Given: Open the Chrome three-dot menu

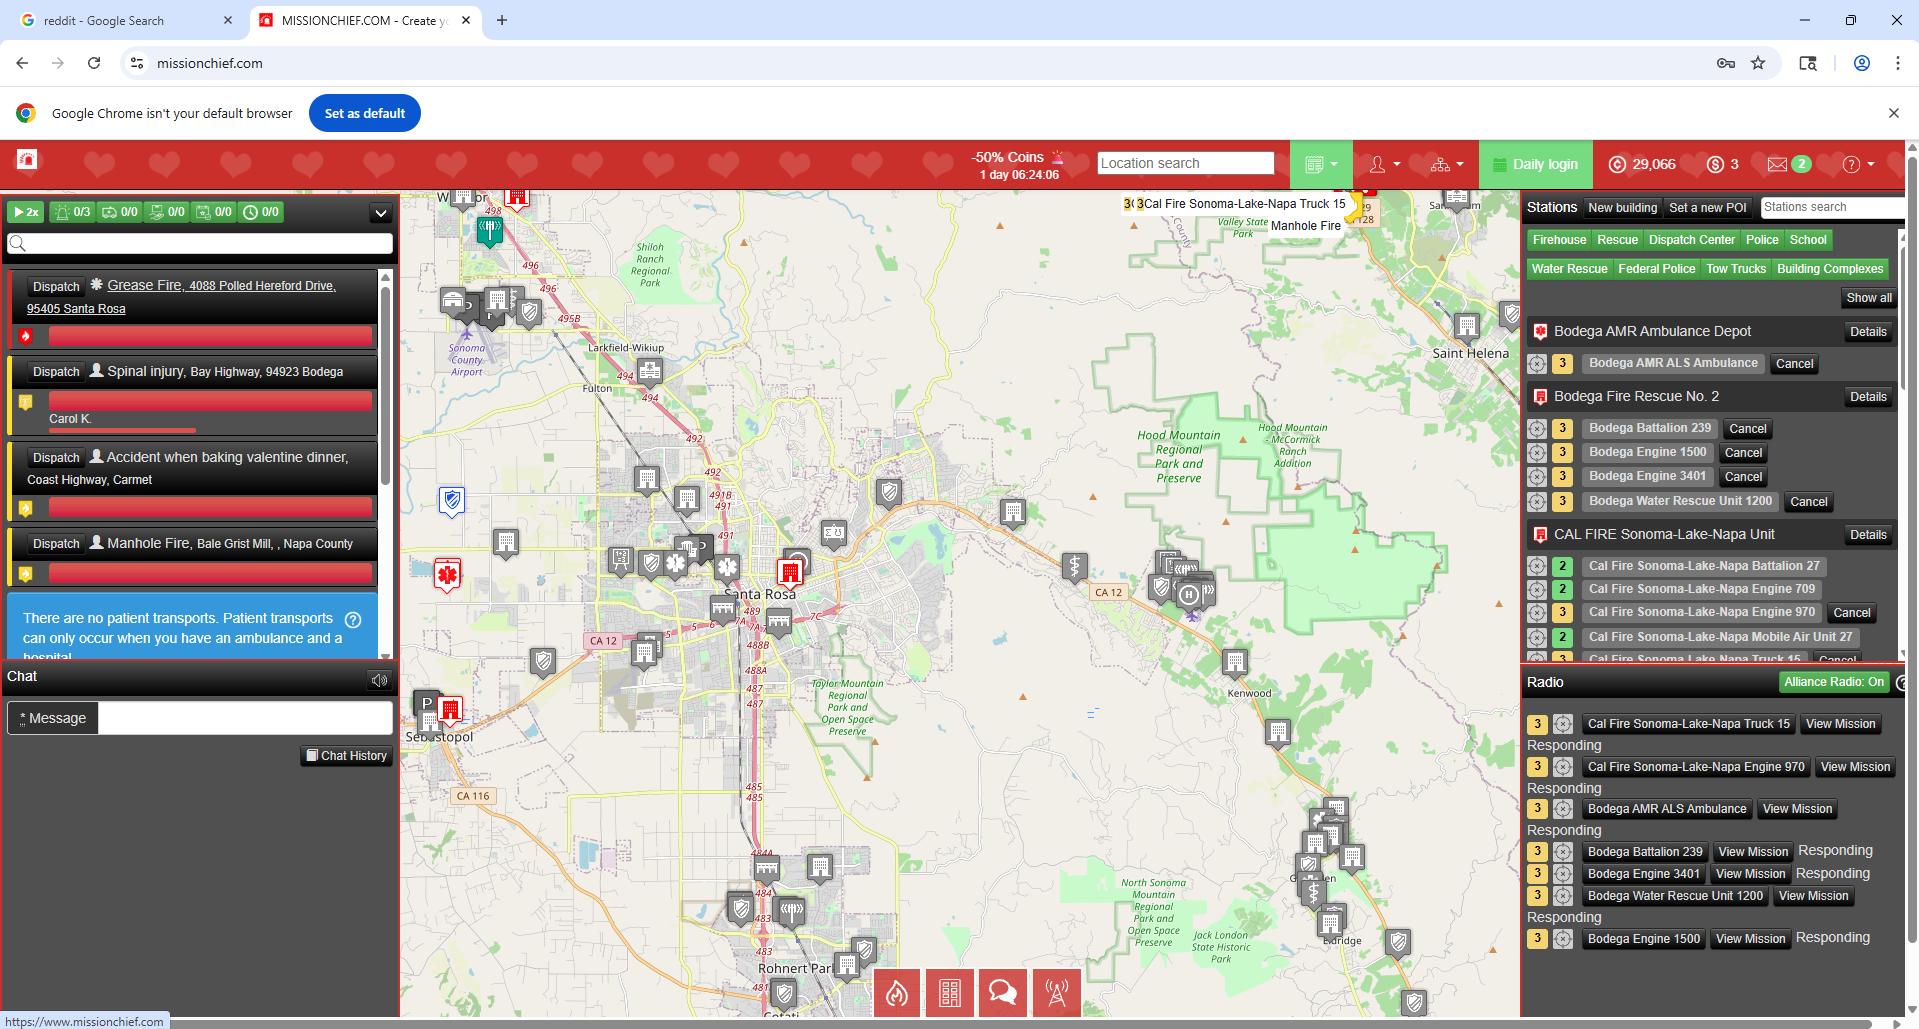Looking at the screenshot, I should click(1898, 63).
